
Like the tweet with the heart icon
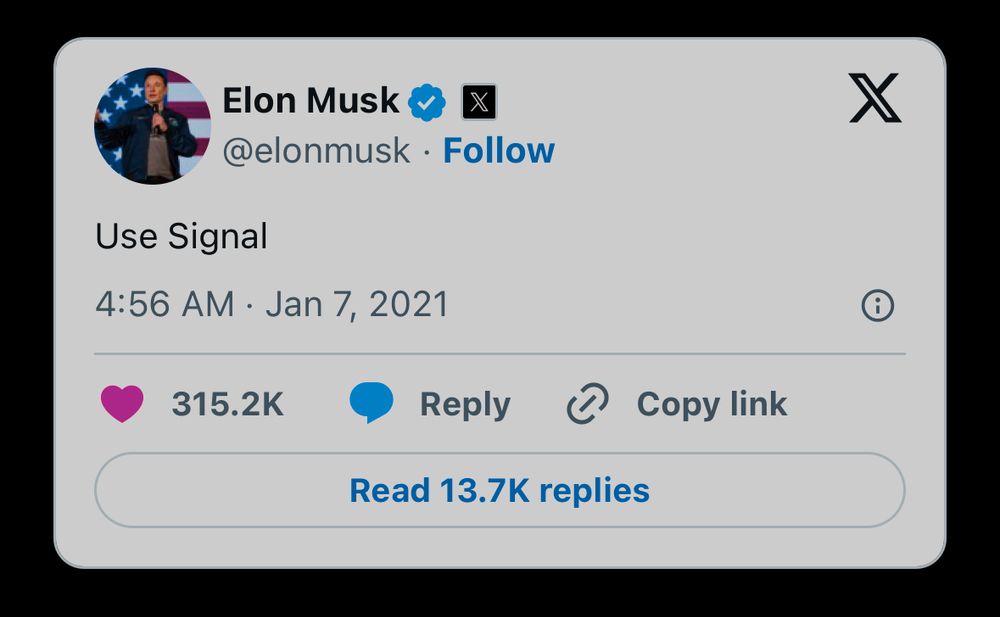122,404
